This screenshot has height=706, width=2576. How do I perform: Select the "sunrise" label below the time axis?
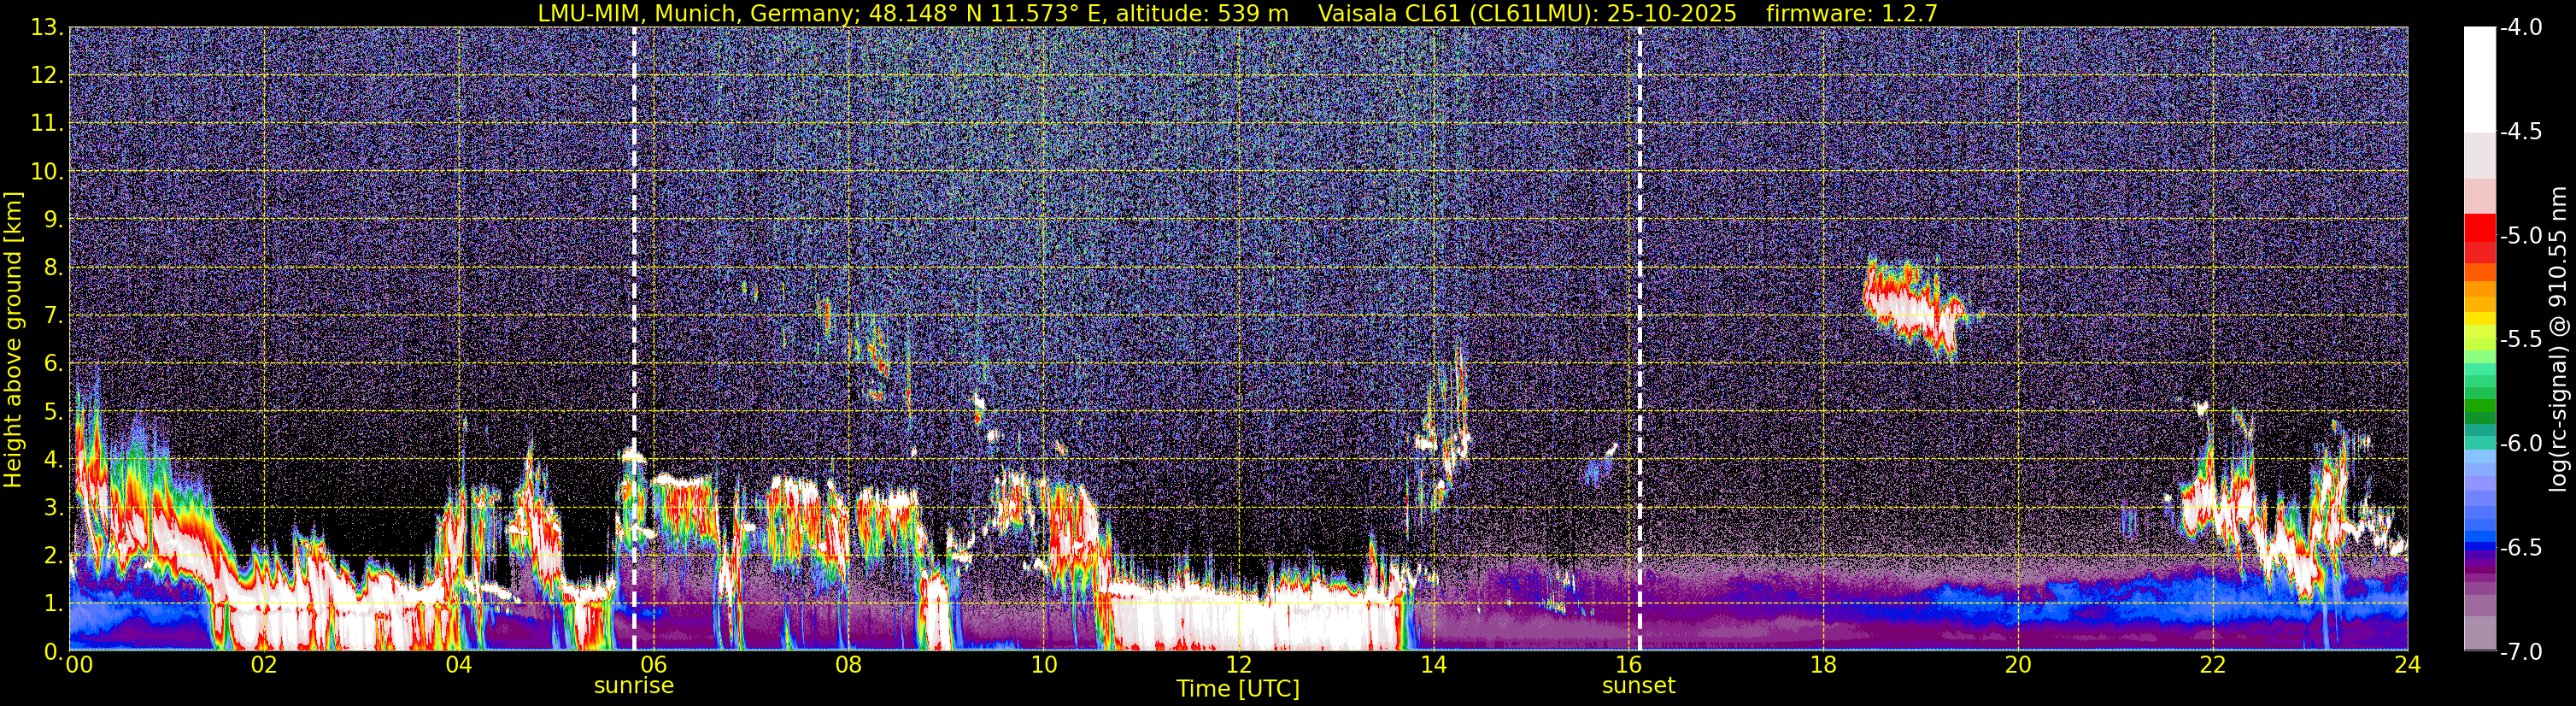click(x=634, y=686)
